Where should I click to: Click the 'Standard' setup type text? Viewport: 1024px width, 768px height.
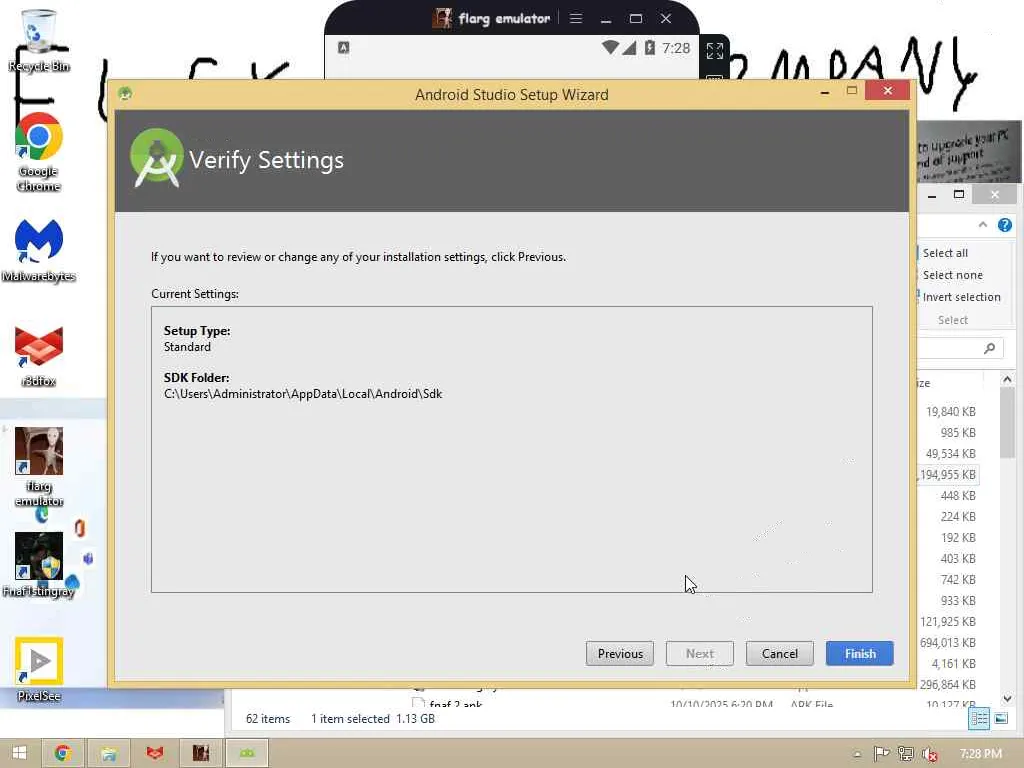187,347
